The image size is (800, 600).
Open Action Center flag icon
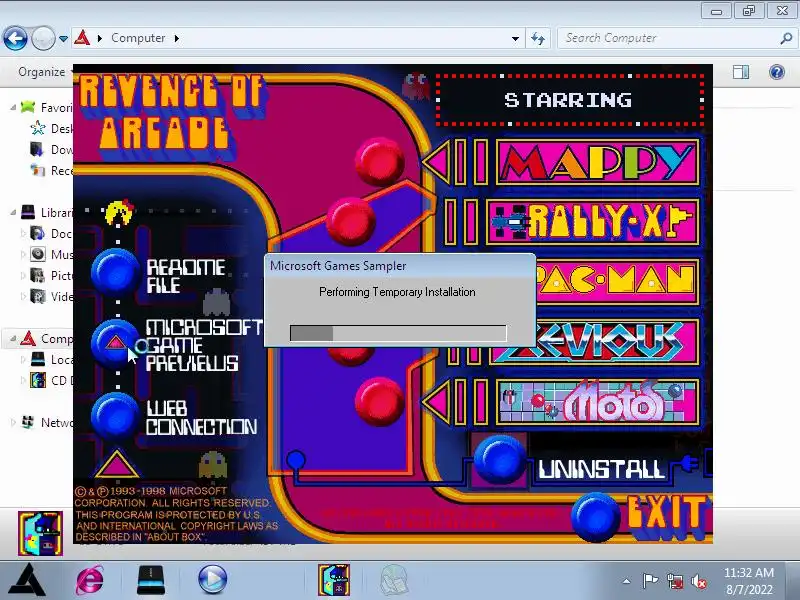point(650,581)
